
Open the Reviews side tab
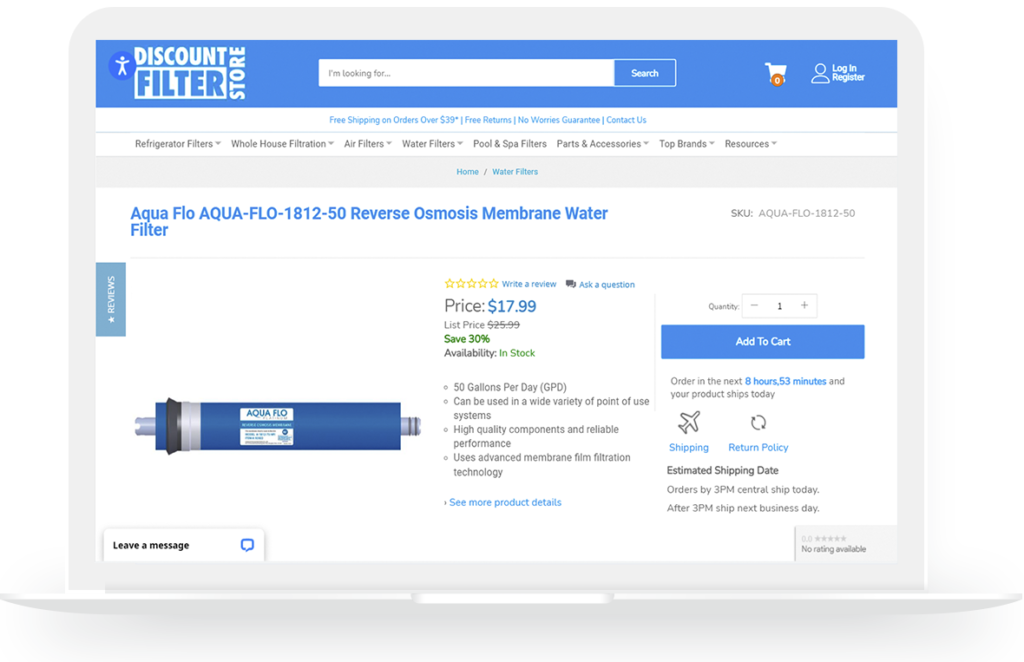[110, 299]
